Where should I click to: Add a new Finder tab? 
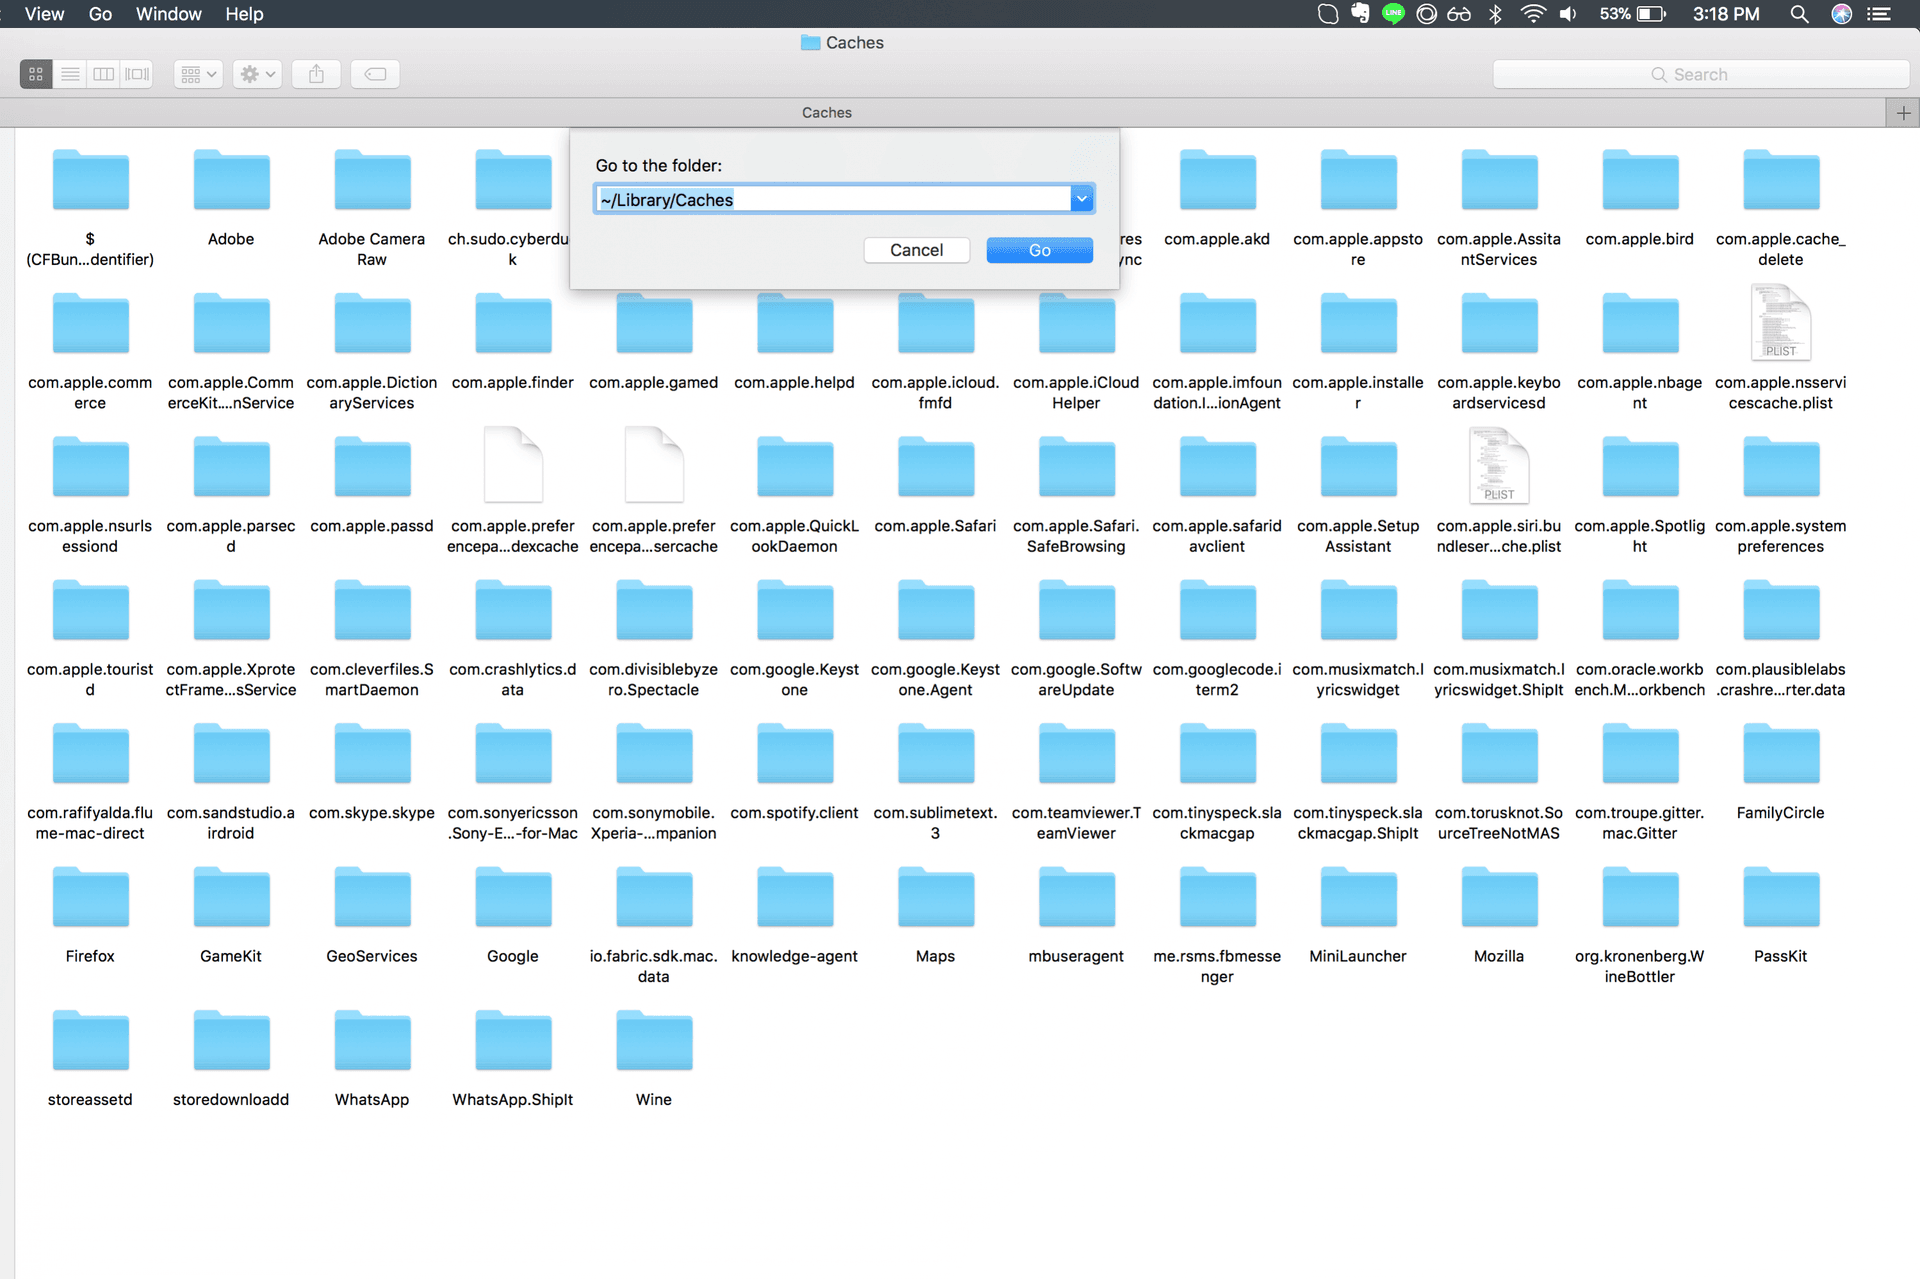1903,113
